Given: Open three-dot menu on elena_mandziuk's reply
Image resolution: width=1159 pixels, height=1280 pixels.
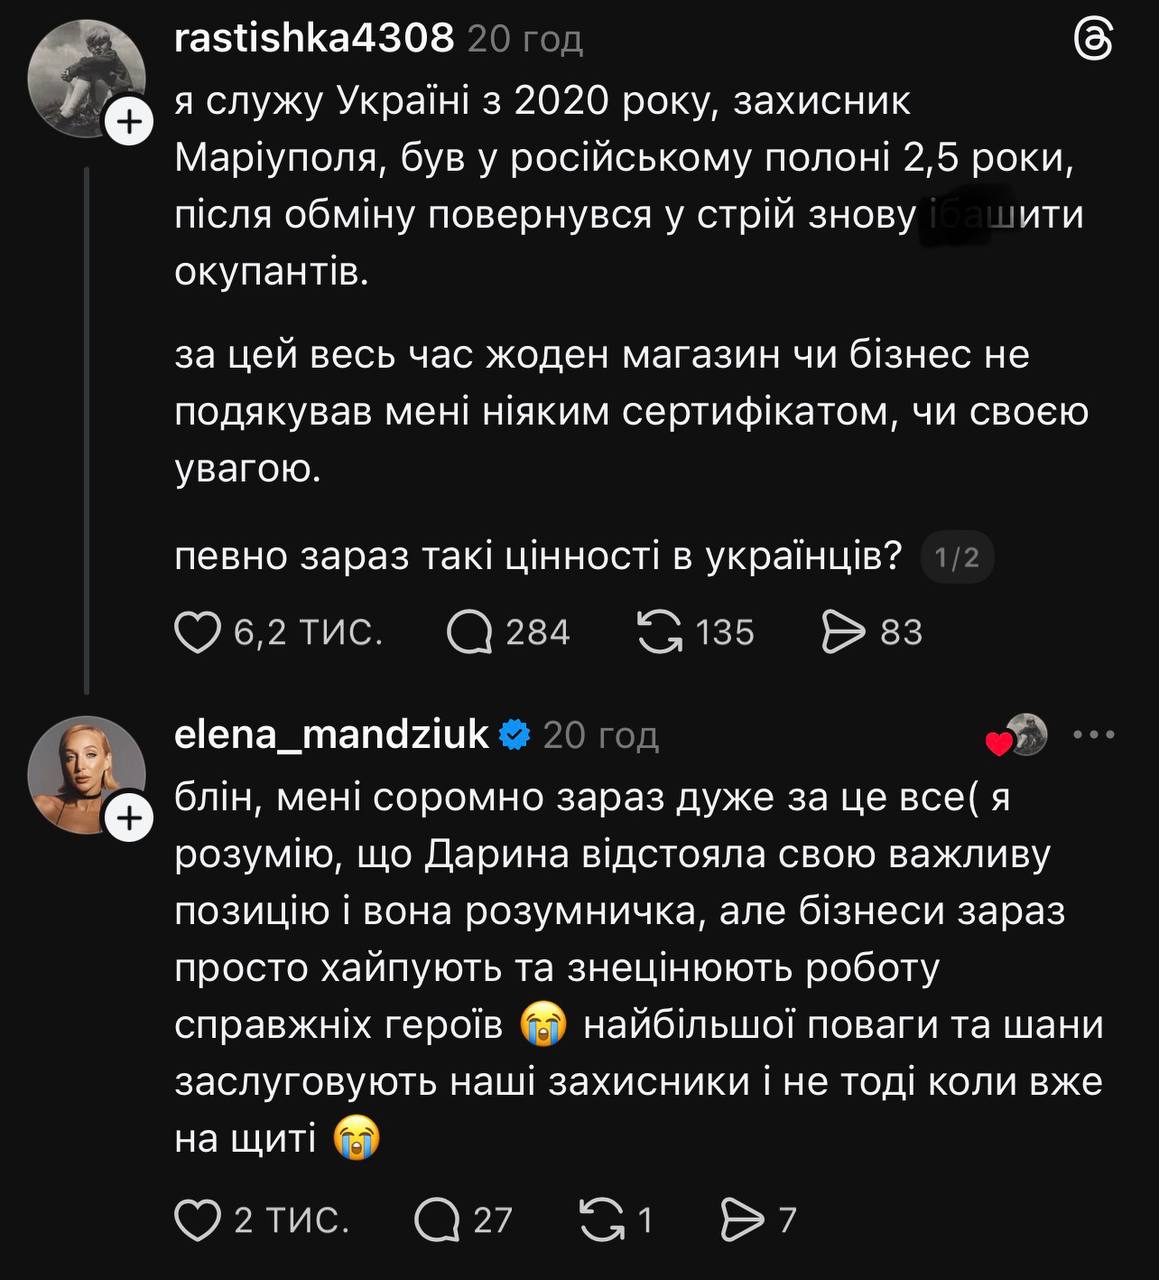Looking at the screenshot, I should click(1093, 735).
